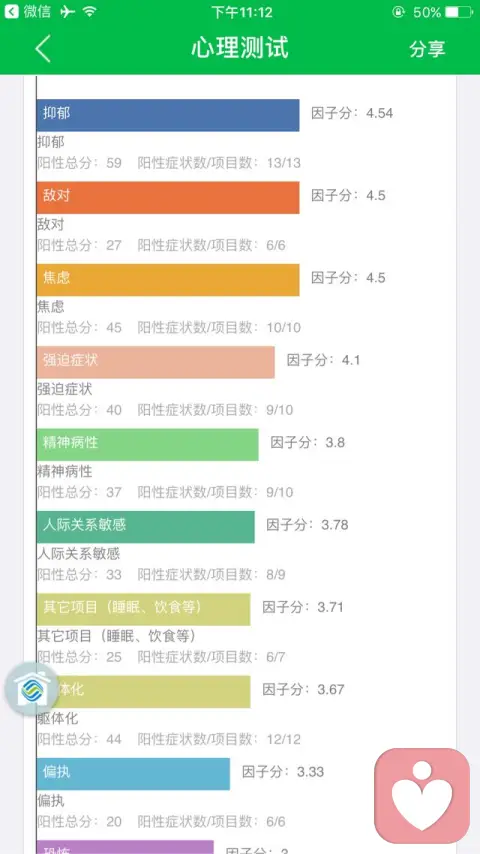Tap the Wi-Fi status icon
480x854 pixels.
click(x=91, y=11)
